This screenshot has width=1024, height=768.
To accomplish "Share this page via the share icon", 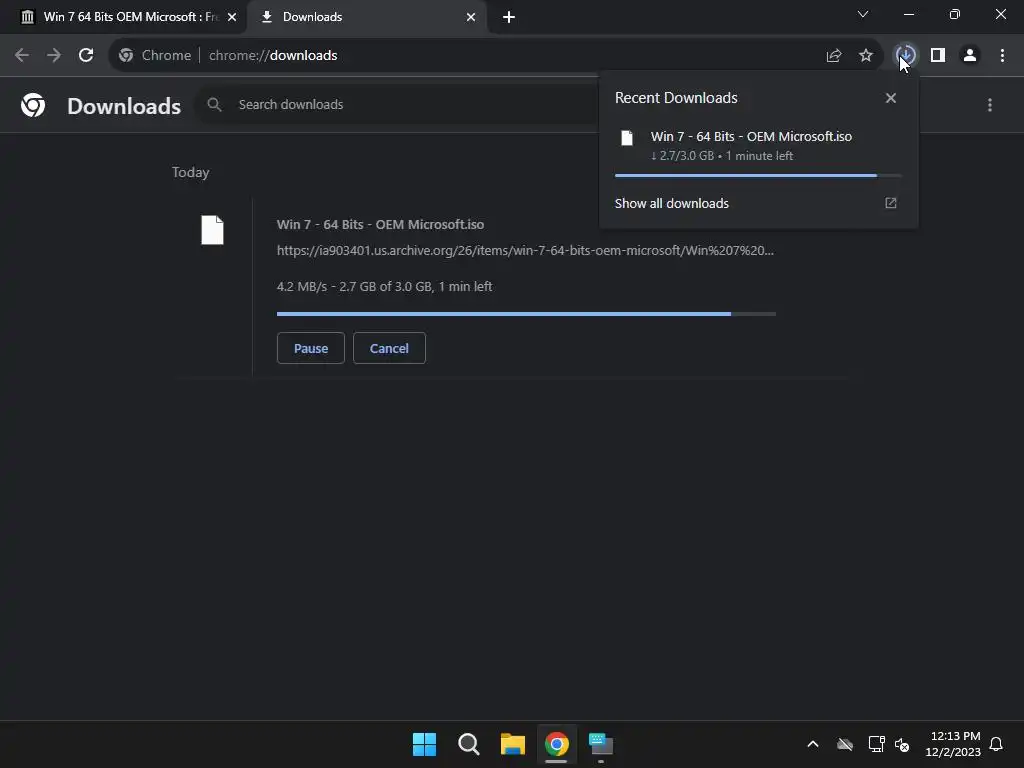I will pos(833,56).
